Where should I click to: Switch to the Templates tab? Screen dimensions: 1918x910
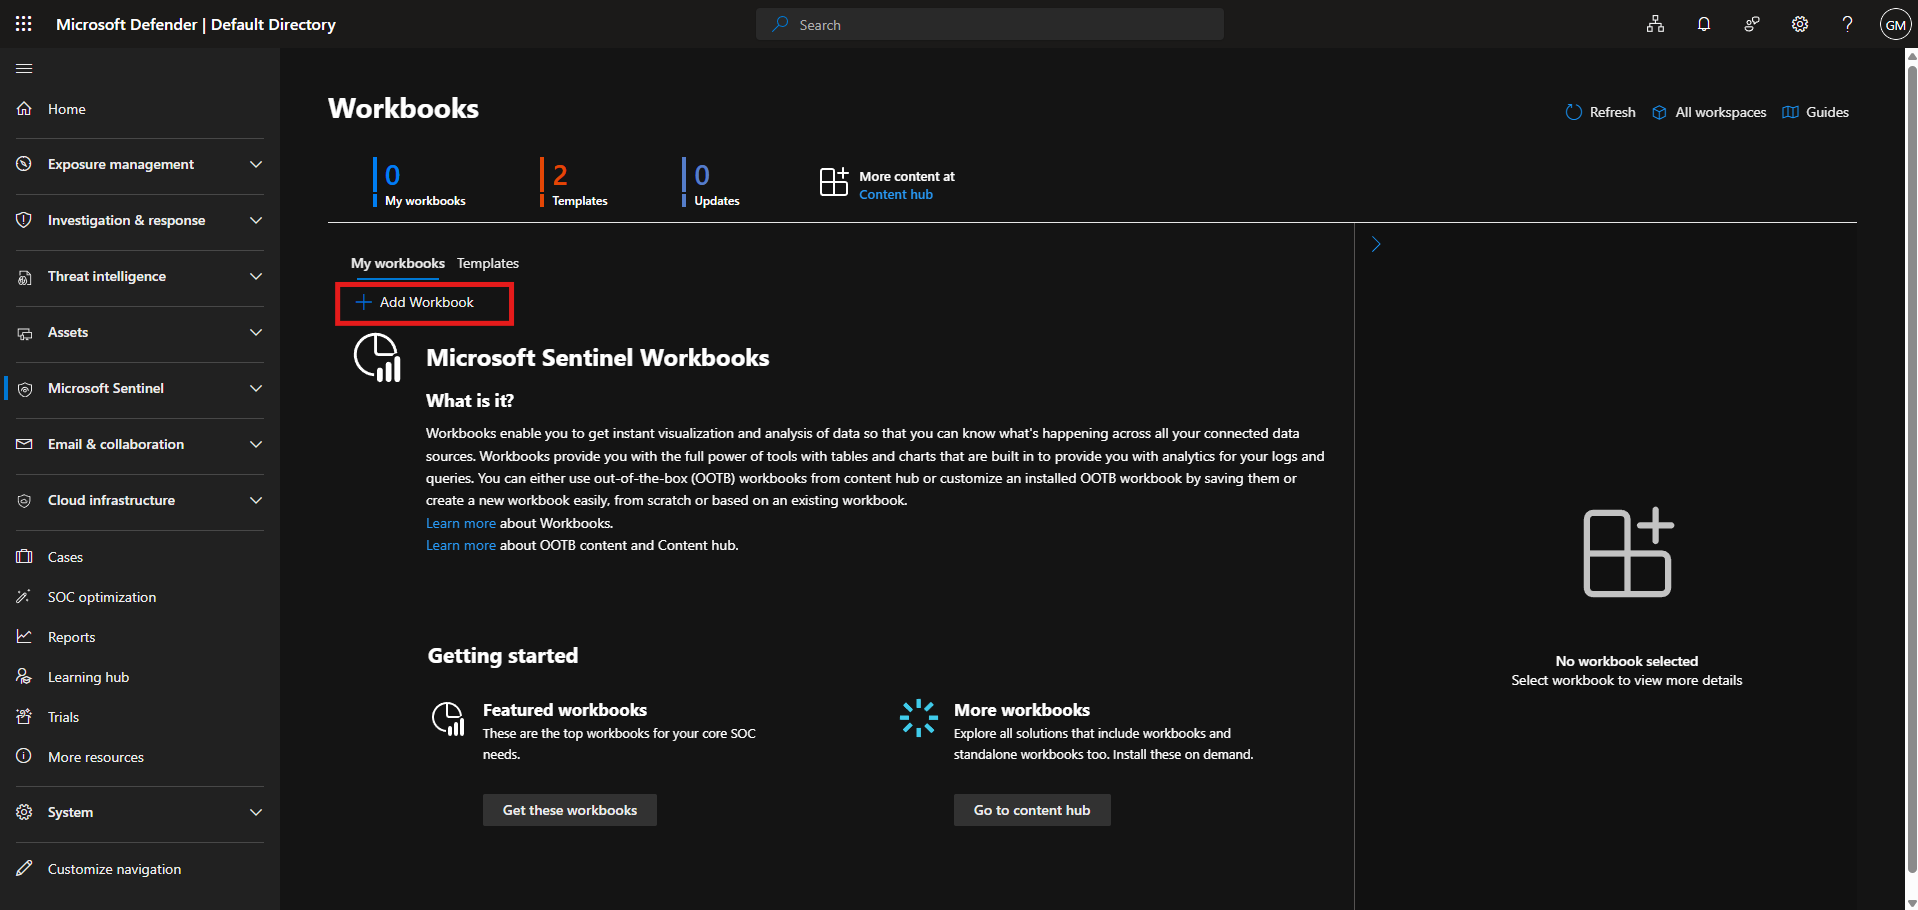(x=488, y=264)
